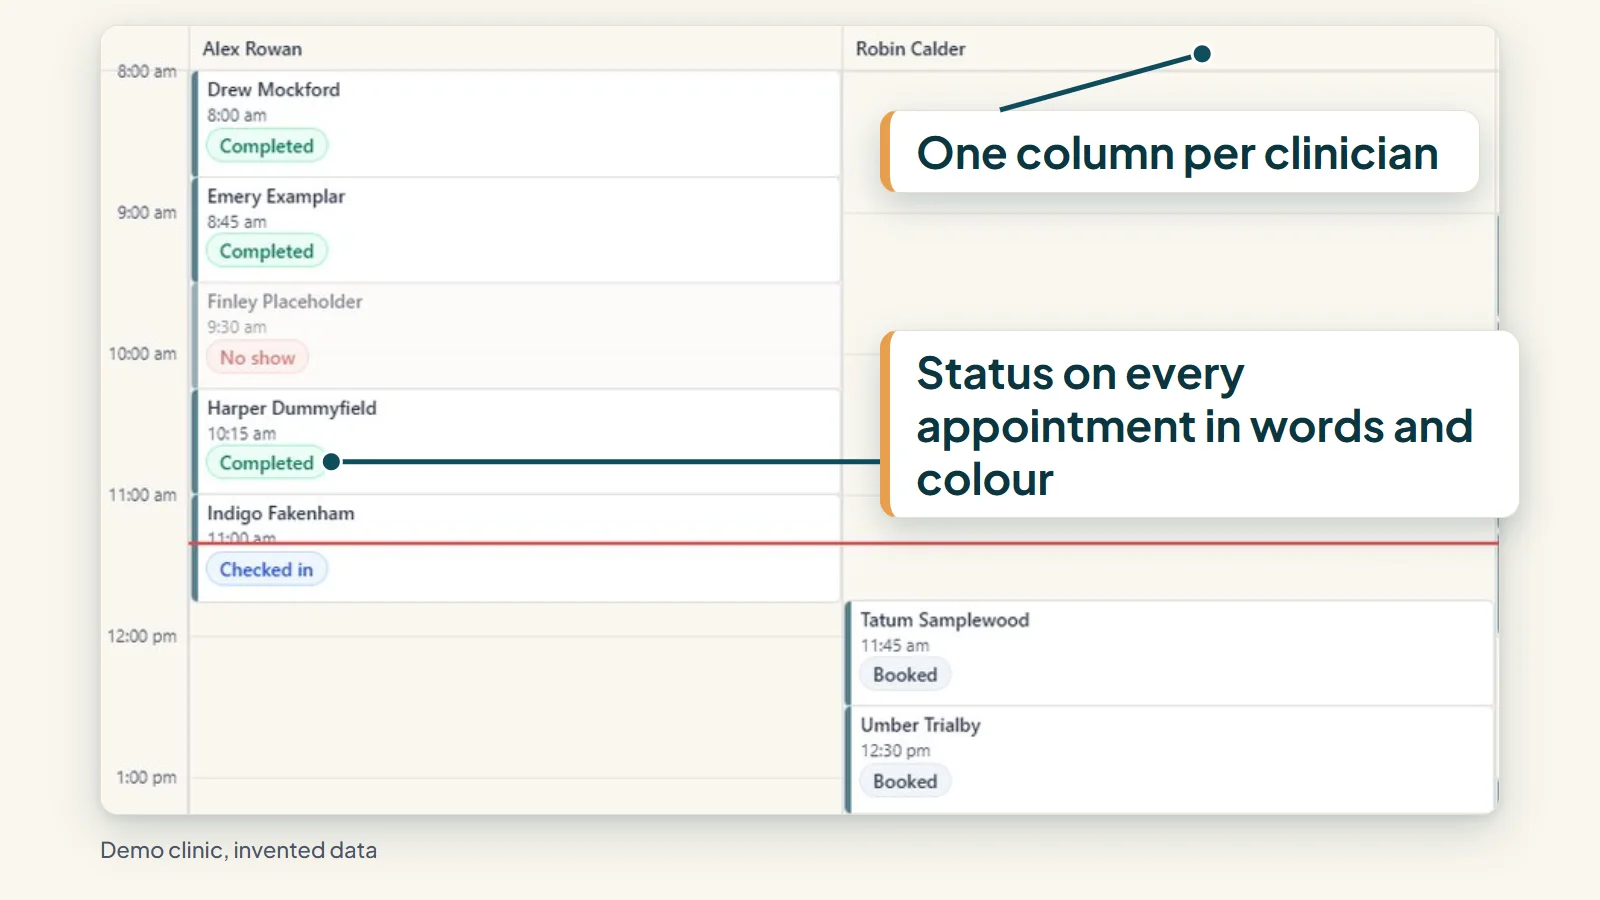
Task: Open Drew Mockford's 8:00 am appointment
Action: click(x=516, y=124)
